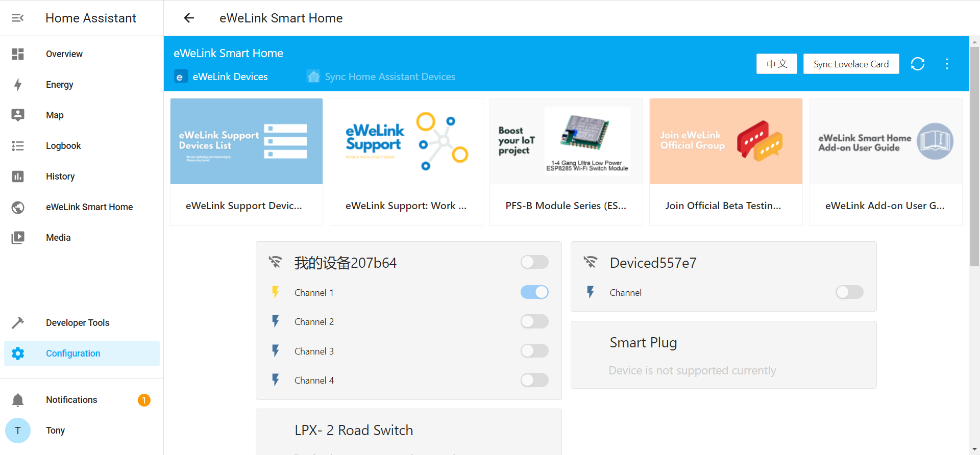Click the Sync Home Assistant Devices house icon
Image resolution: width=980 pixels, height=455 pixels.
coord(313,76)
